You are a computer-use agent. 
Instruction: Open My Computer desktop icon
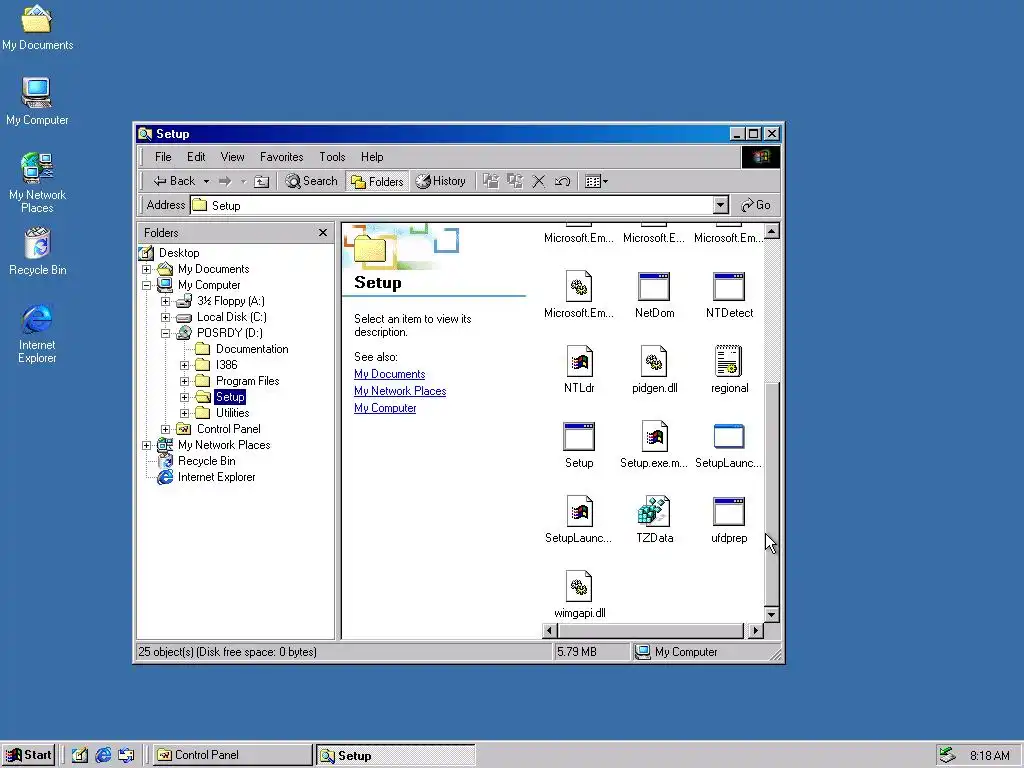pos(37,101)
